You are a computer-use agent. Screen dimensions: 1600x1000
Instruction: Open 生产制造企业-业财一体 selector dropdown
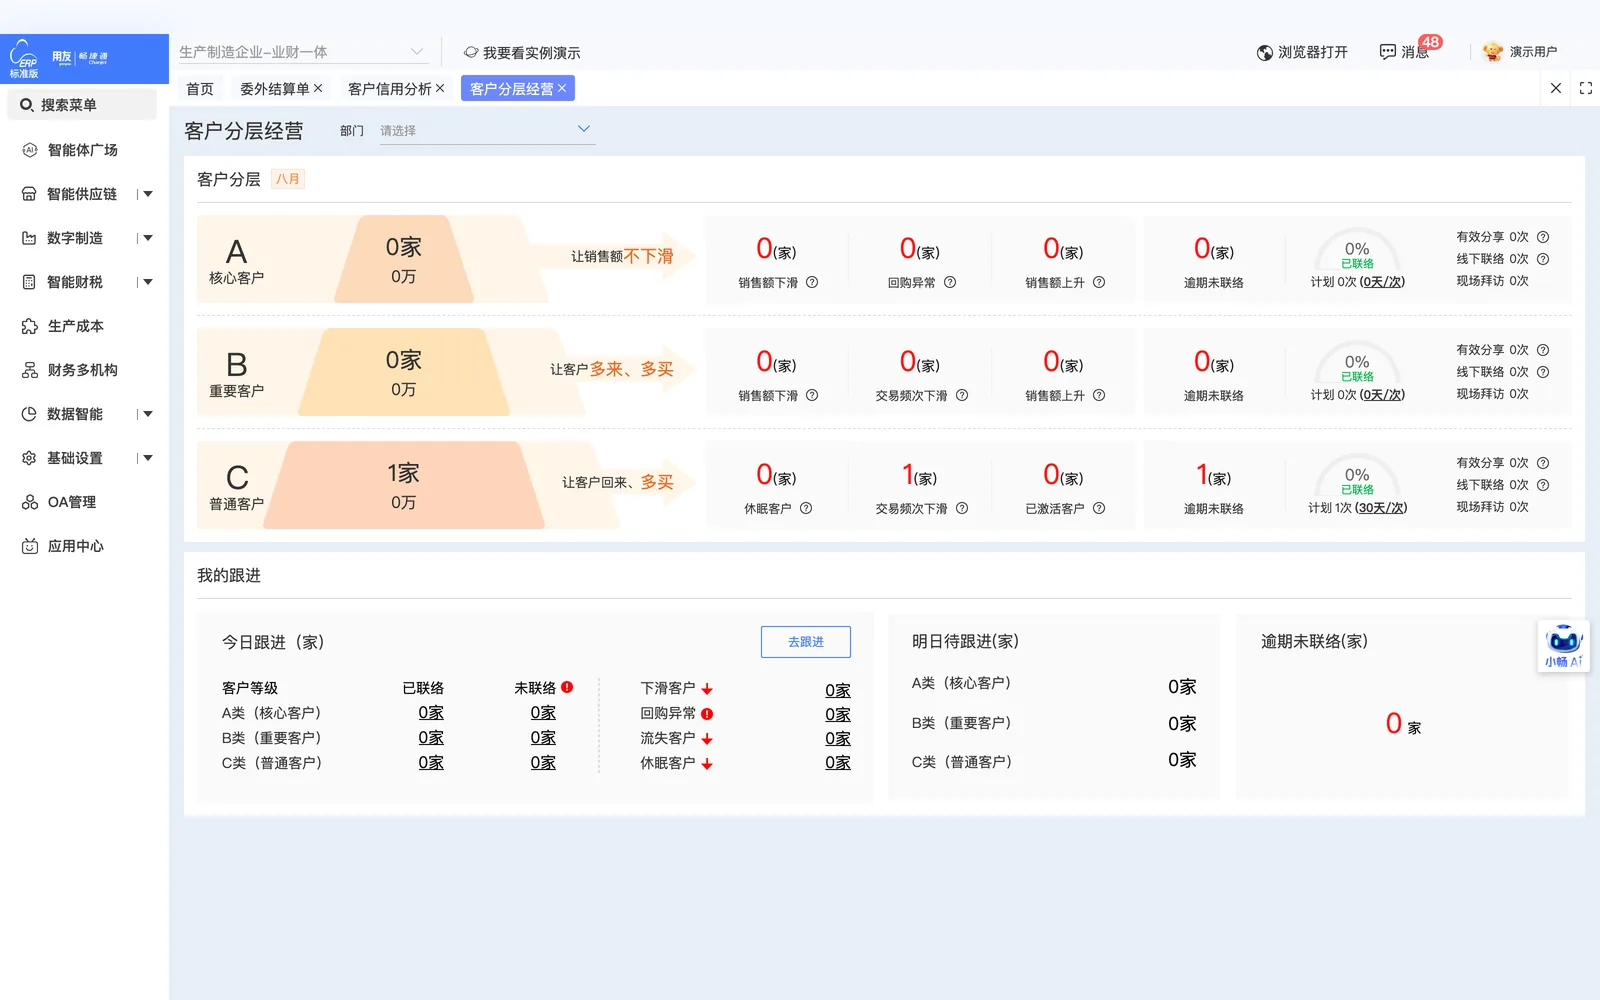302,52
